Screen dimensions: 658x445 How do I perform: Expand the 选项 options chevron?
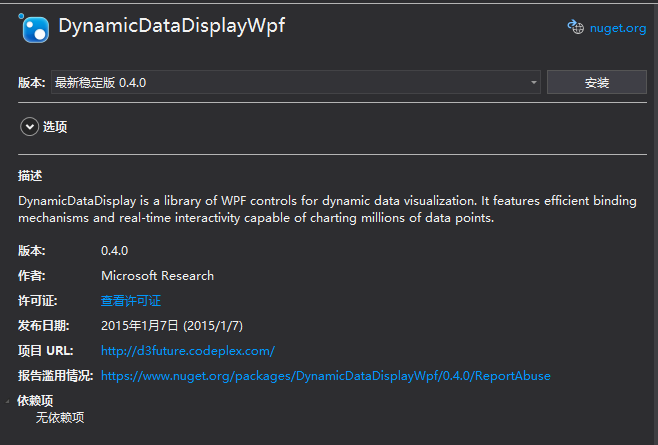pyautogui.click(x=29, y=126)
